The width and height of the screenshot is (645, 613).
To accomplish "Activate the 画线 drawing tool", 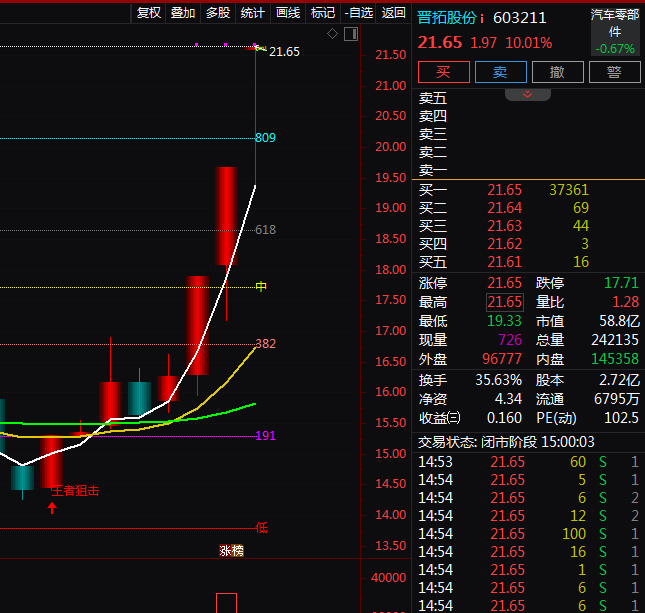I will [288, 13].
